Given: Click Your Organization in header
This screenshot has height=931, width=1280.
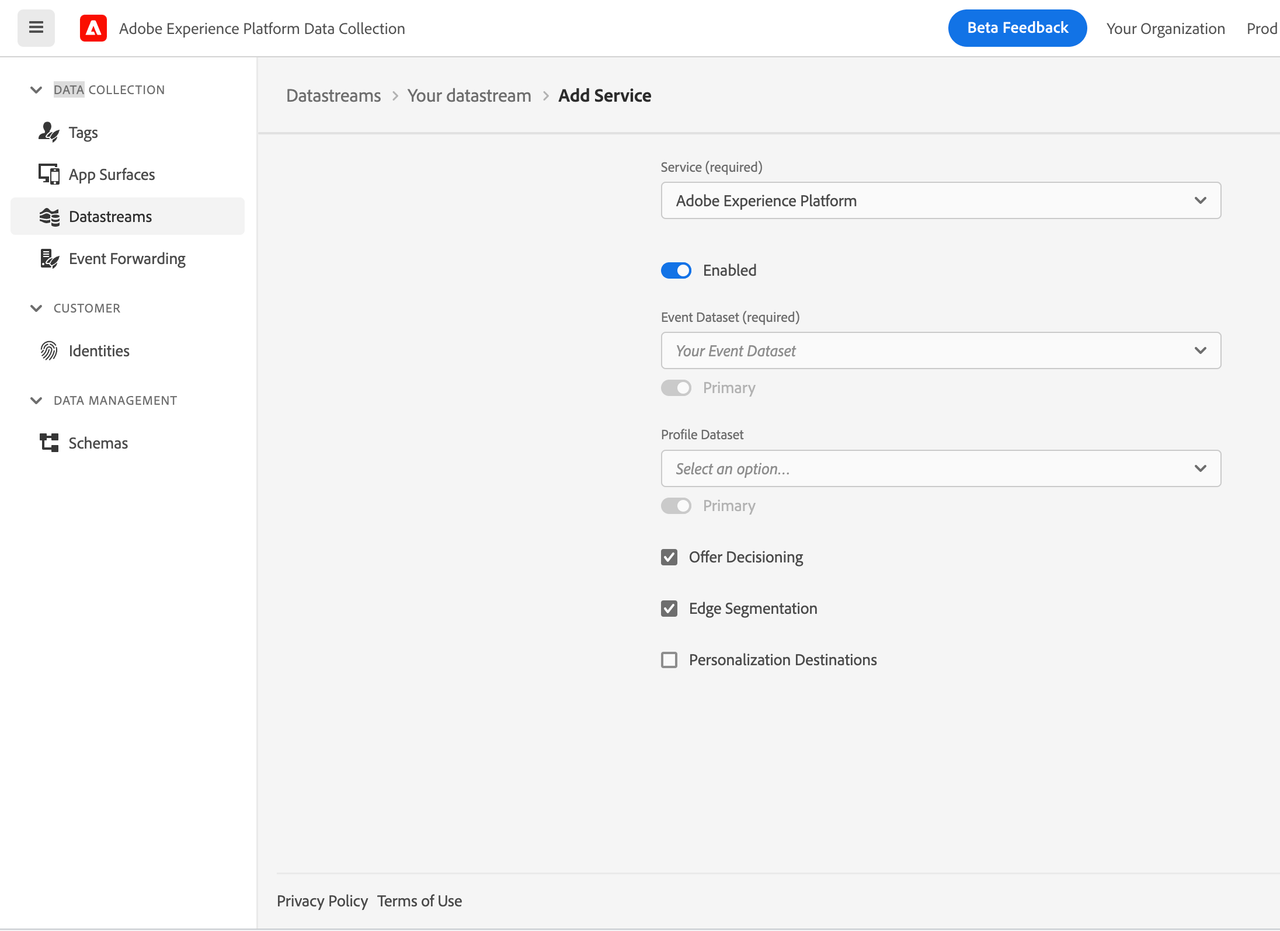Looking at the screenshot, I should [x=1165, y=29].
